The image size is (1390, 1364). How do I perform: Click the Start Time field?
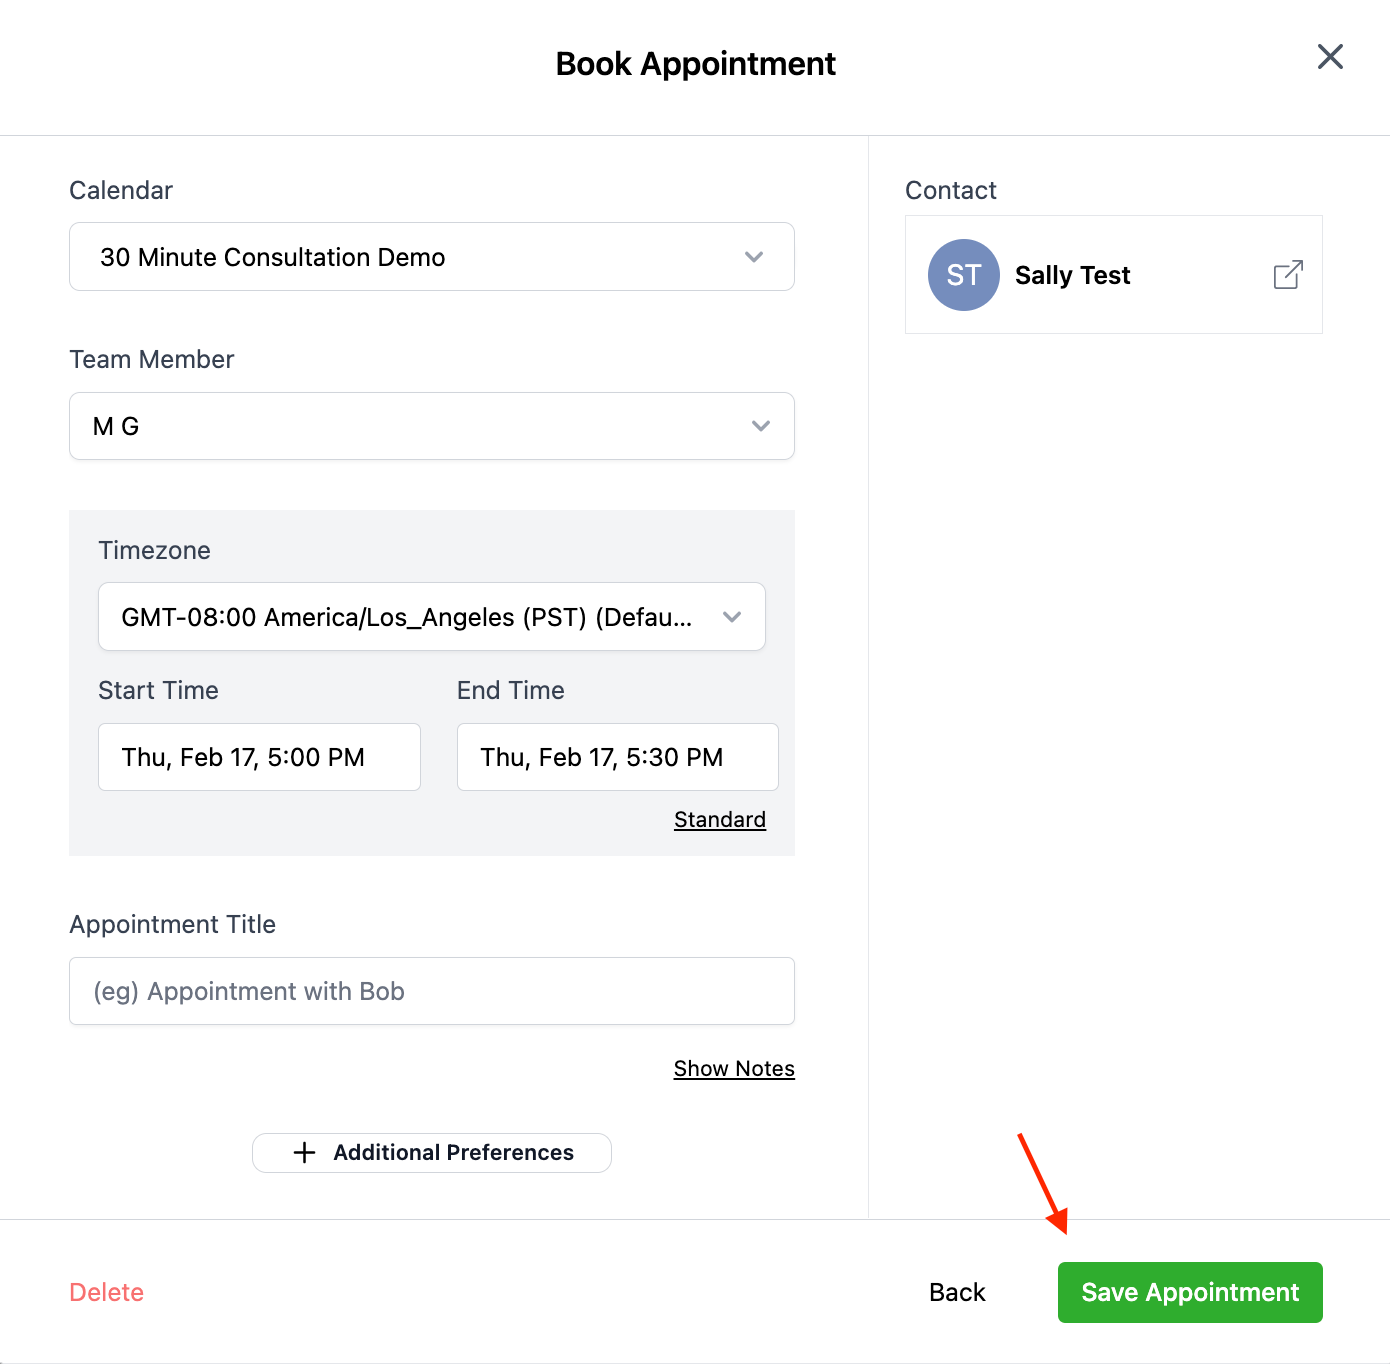click(259, 757)
